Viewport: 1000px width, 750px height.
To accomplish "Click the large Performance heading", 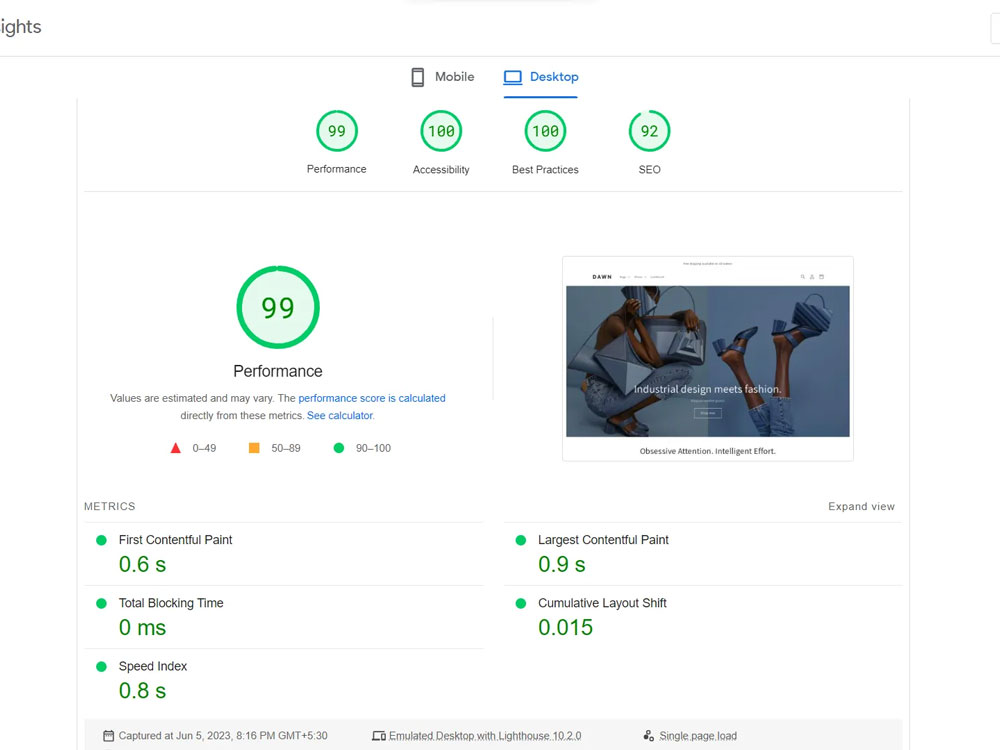I will tap(278, 371).
